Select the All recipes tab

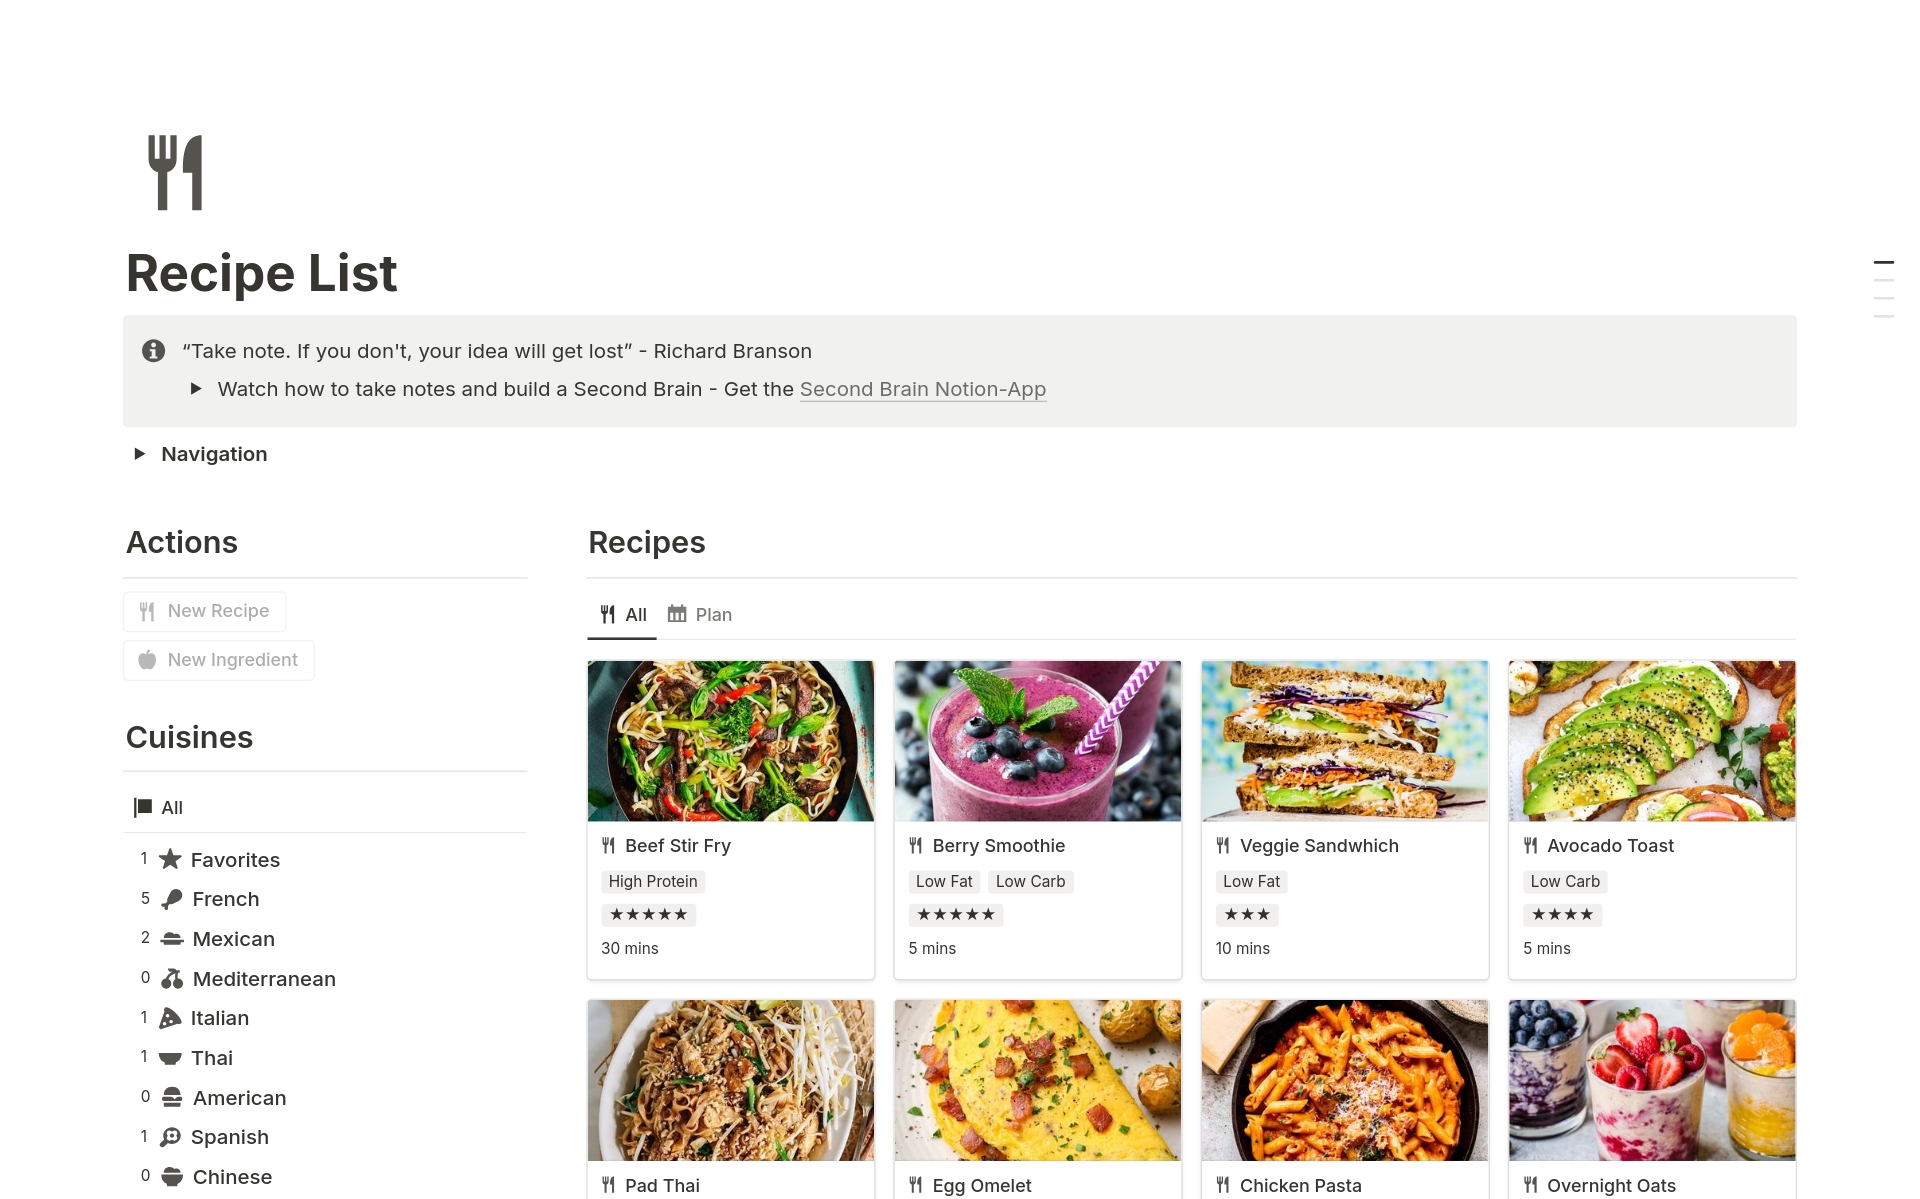pos(622,615)
